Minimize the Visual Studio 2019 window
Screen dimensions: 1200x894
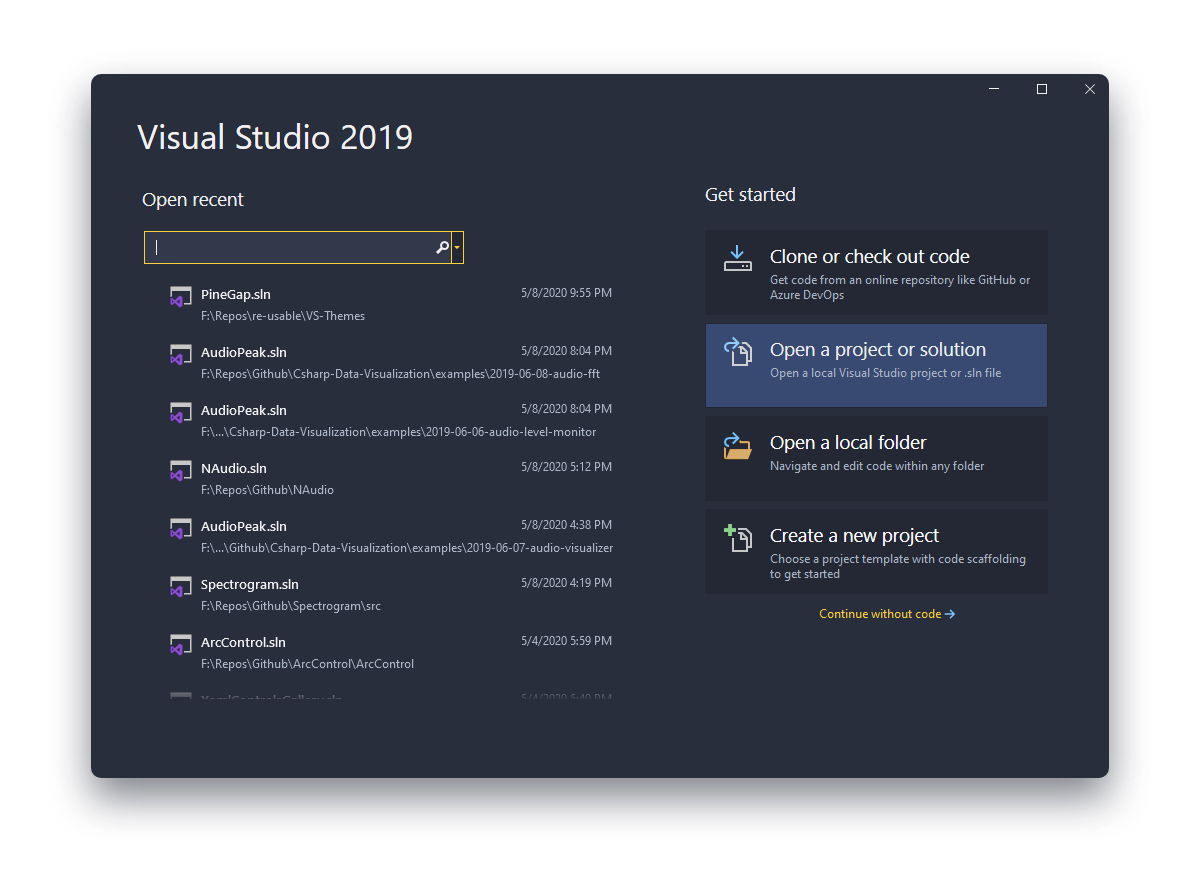click(x=994, y=89)
